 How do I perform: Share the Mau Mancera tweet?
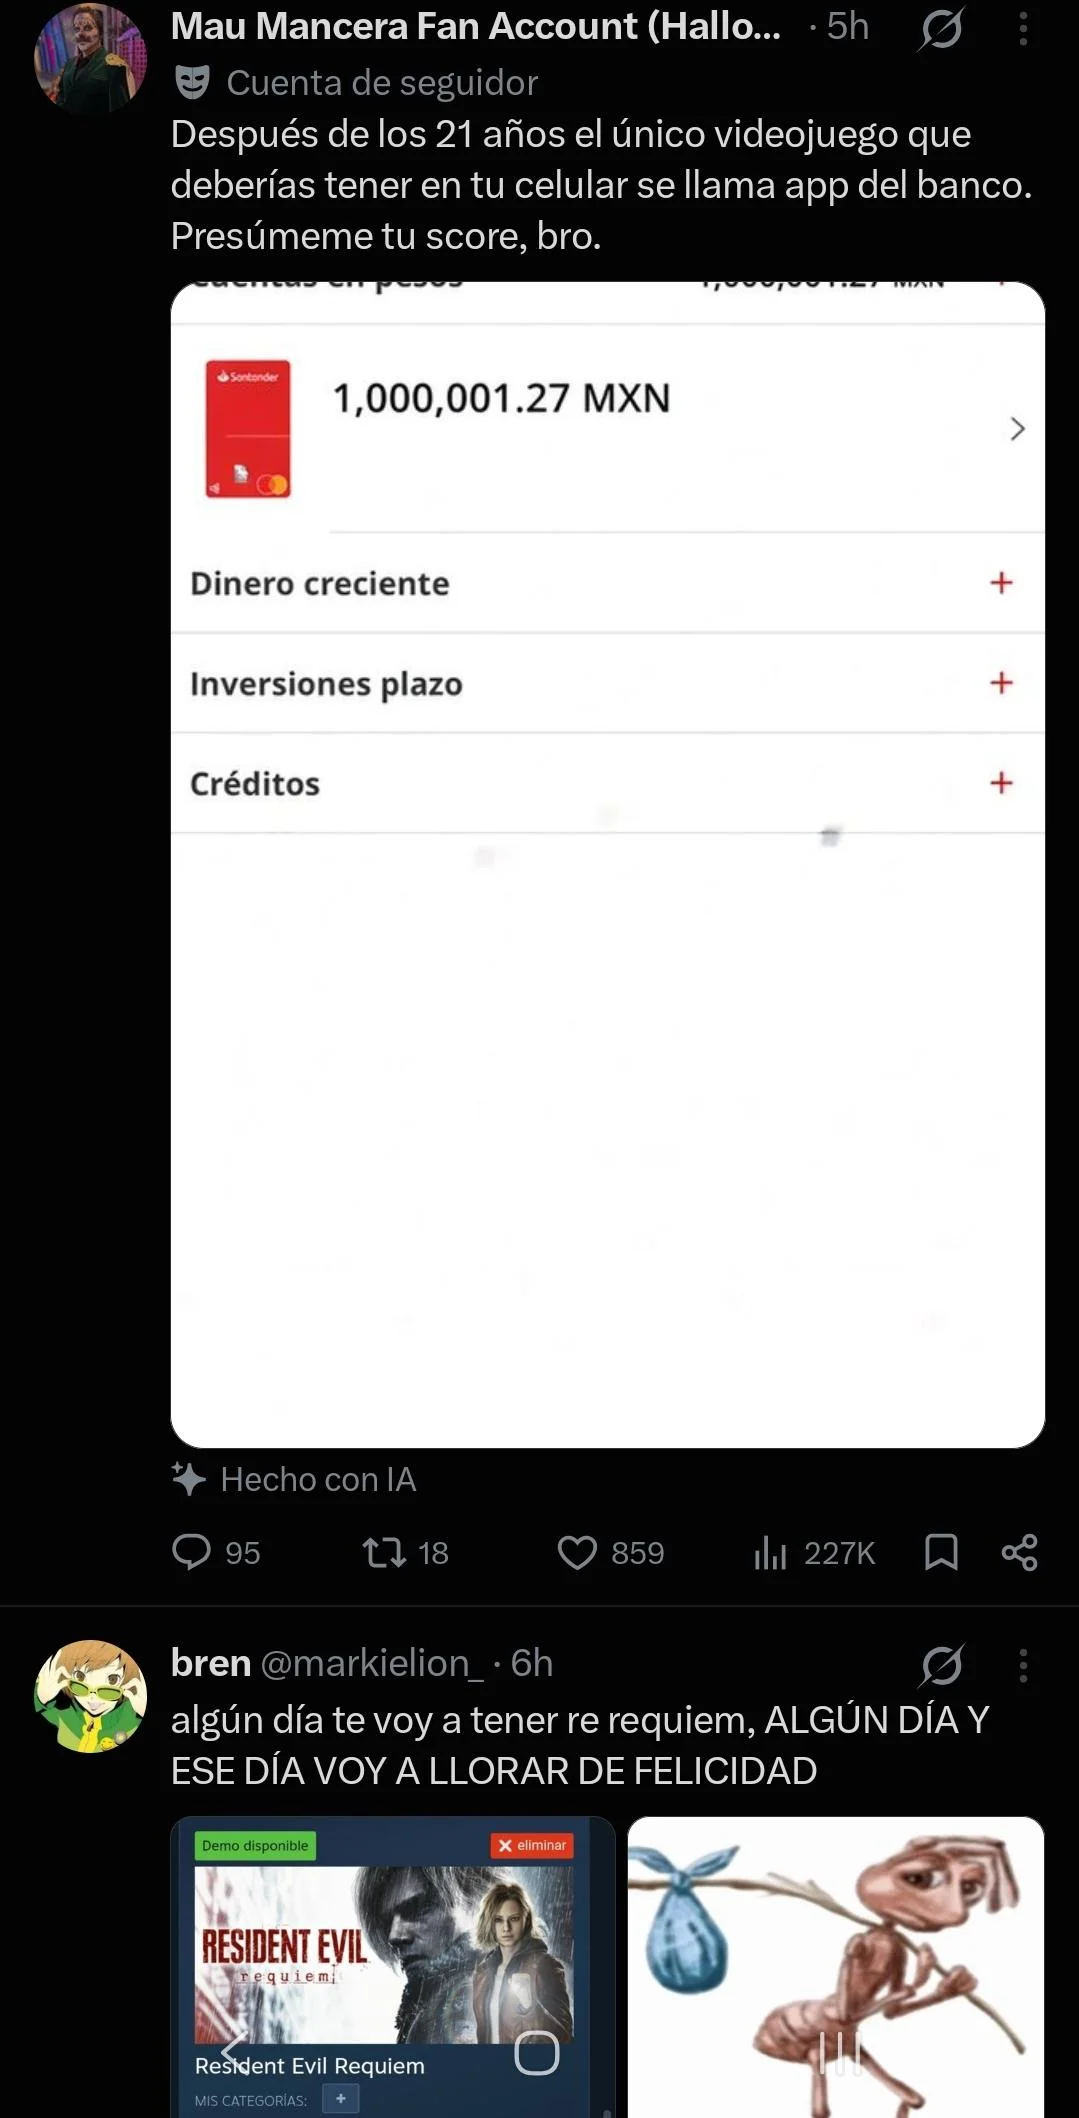tap(1019, 1552)
